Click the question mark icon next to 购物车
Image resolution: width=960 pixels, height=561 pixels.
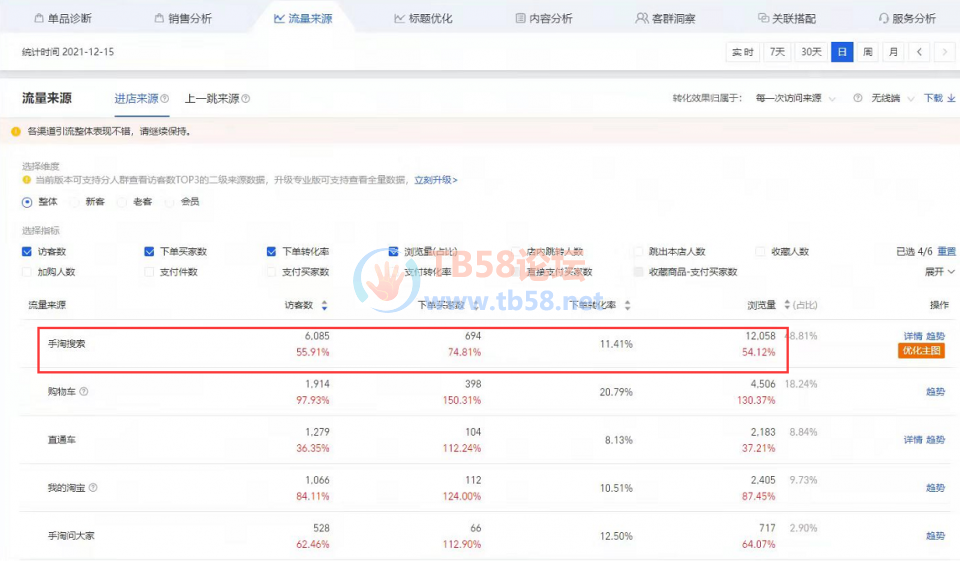click(x=84, y=392)
